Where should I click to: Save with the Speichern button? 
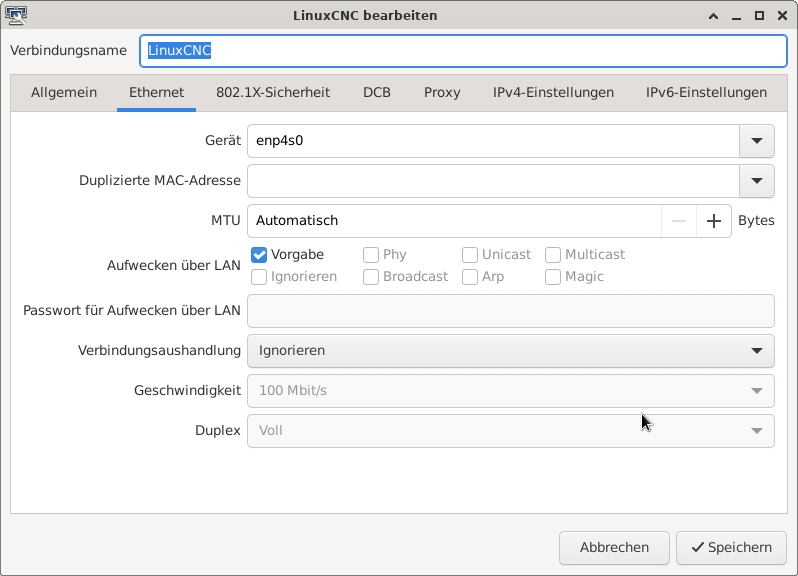click(x=731, y=548)
